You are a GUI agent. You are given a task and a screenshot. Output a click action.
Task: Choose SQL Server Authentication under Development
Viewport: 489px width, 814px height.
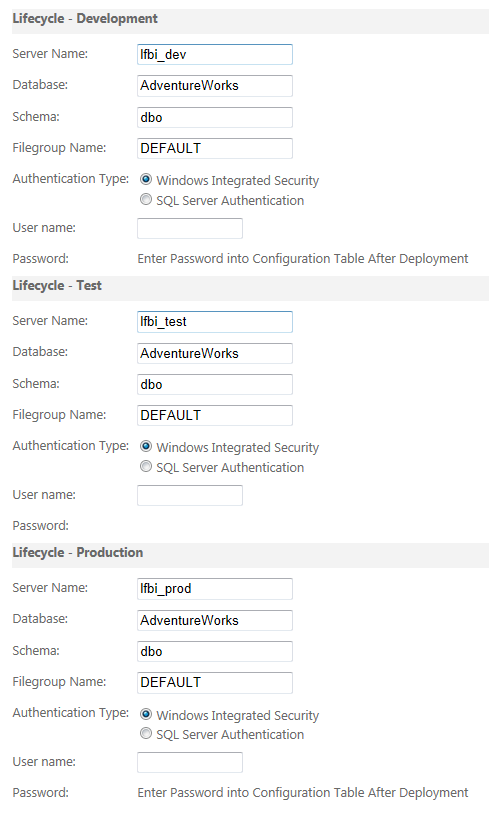coord(146,199)
